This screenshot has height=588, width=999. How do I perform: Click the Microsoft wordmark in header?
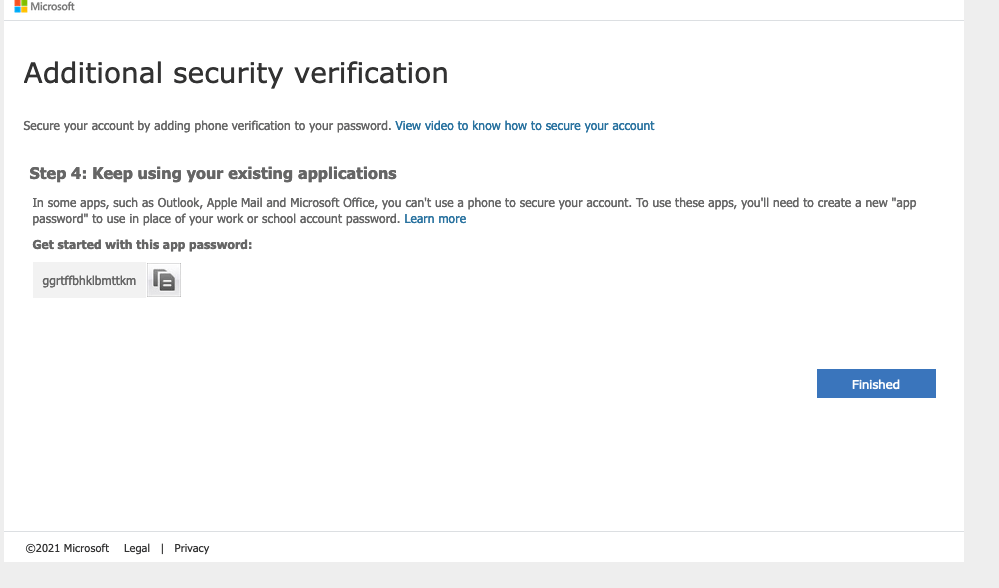pos(52,6)
